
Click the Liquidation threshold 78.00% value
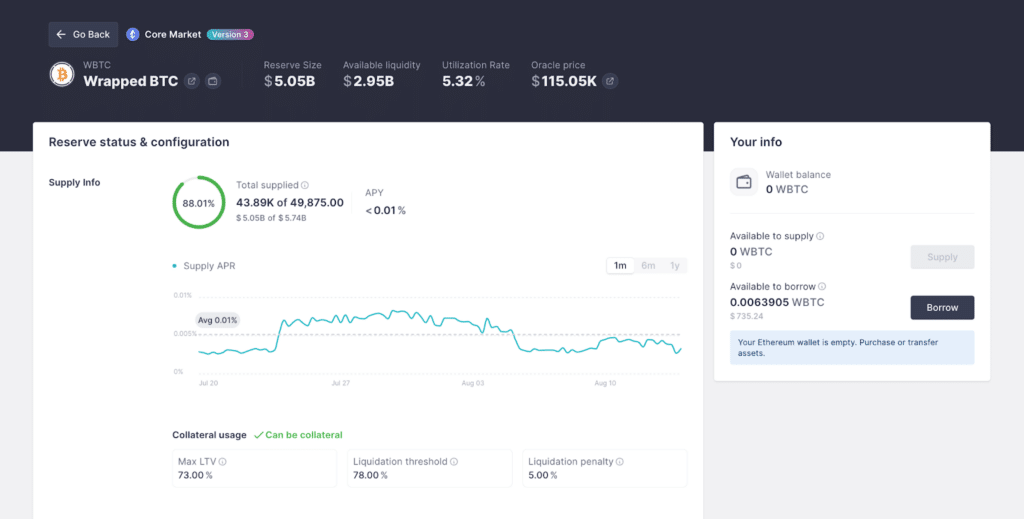pos(370,475)
